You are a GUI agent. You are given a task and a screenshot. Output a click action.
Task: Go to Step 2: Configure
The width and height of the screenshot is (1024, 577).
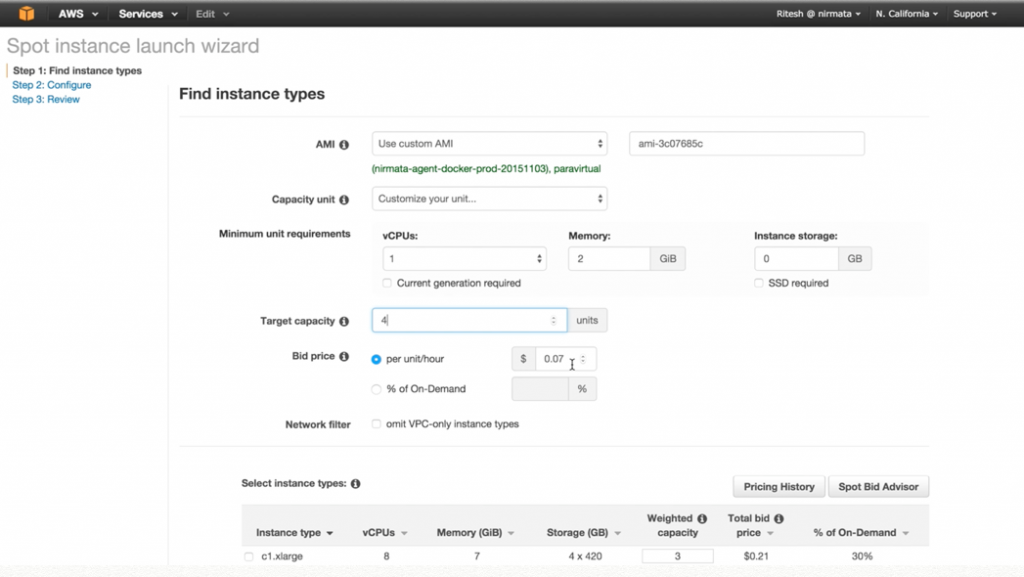pos(52,85)
